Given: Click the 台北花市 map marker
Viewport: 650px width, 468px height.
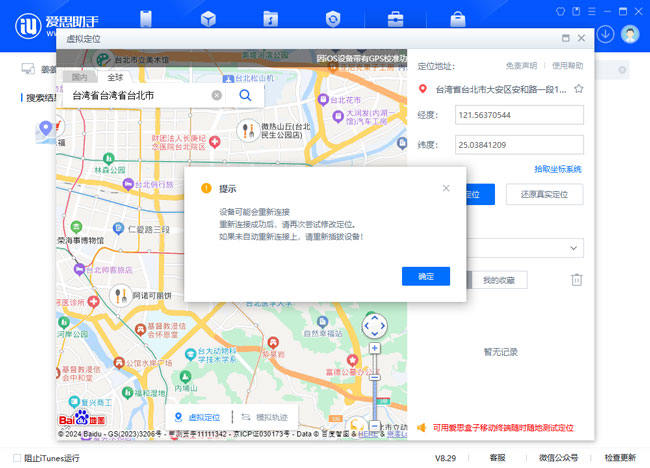Looking at the screenshot, I should 323,100.
